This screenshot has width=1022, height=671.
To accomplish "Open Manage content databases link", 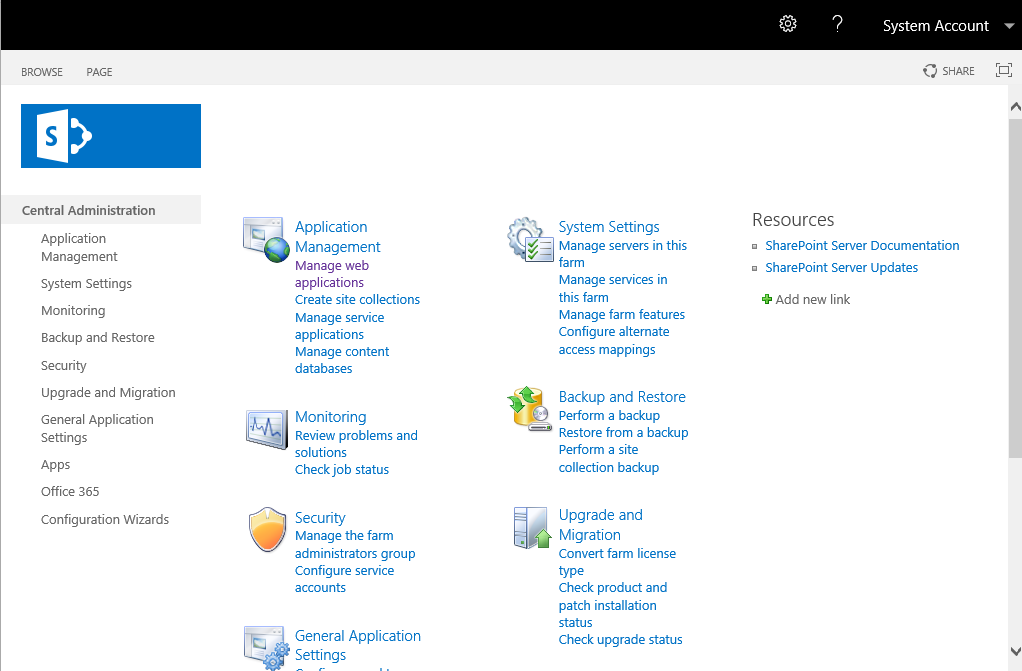I will point(342,360).
